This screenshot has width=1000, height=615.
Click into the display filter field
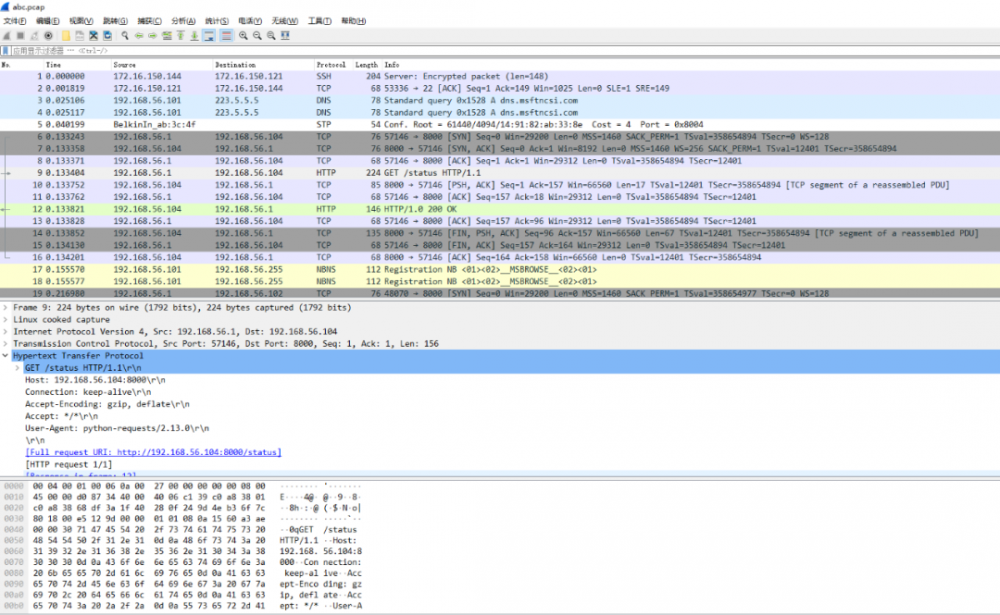504,50
